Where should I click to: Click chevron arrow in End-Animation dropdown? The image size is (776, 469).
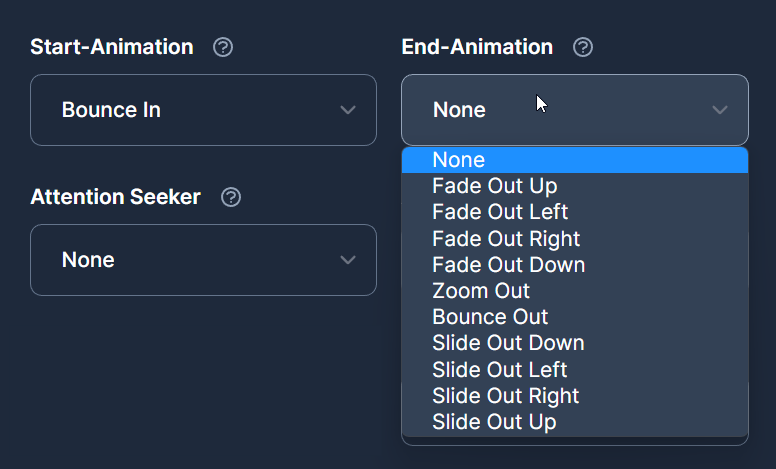pyautogui.click(x=720, y=110)
